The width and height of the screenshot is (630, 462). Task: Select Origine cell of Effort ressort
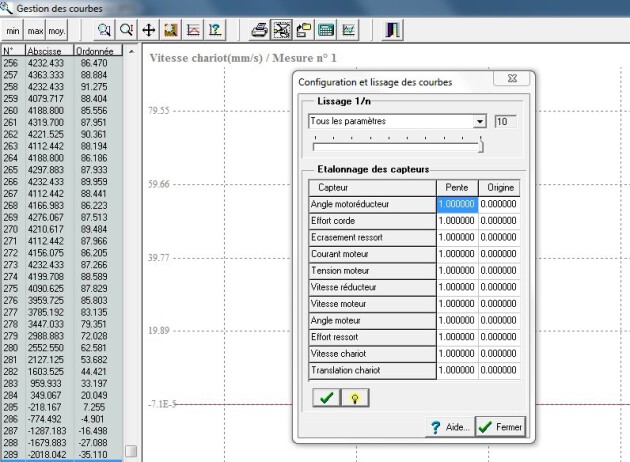[499, 337]
